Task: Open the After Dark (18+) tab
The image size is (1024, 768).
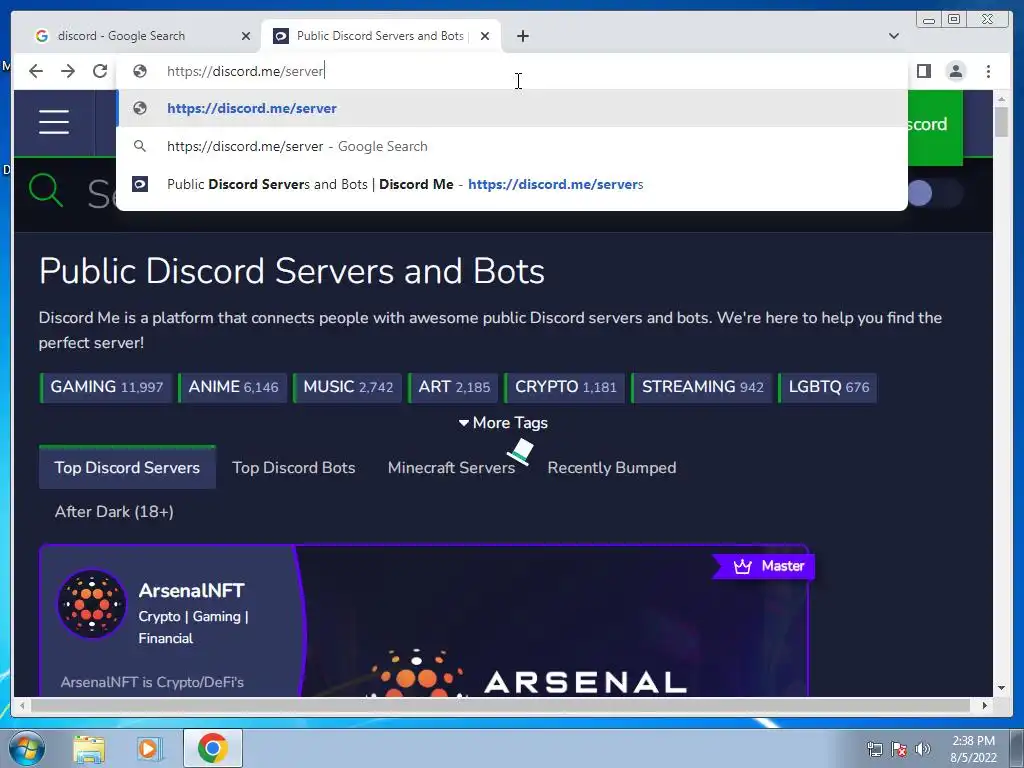Action: 114,511
